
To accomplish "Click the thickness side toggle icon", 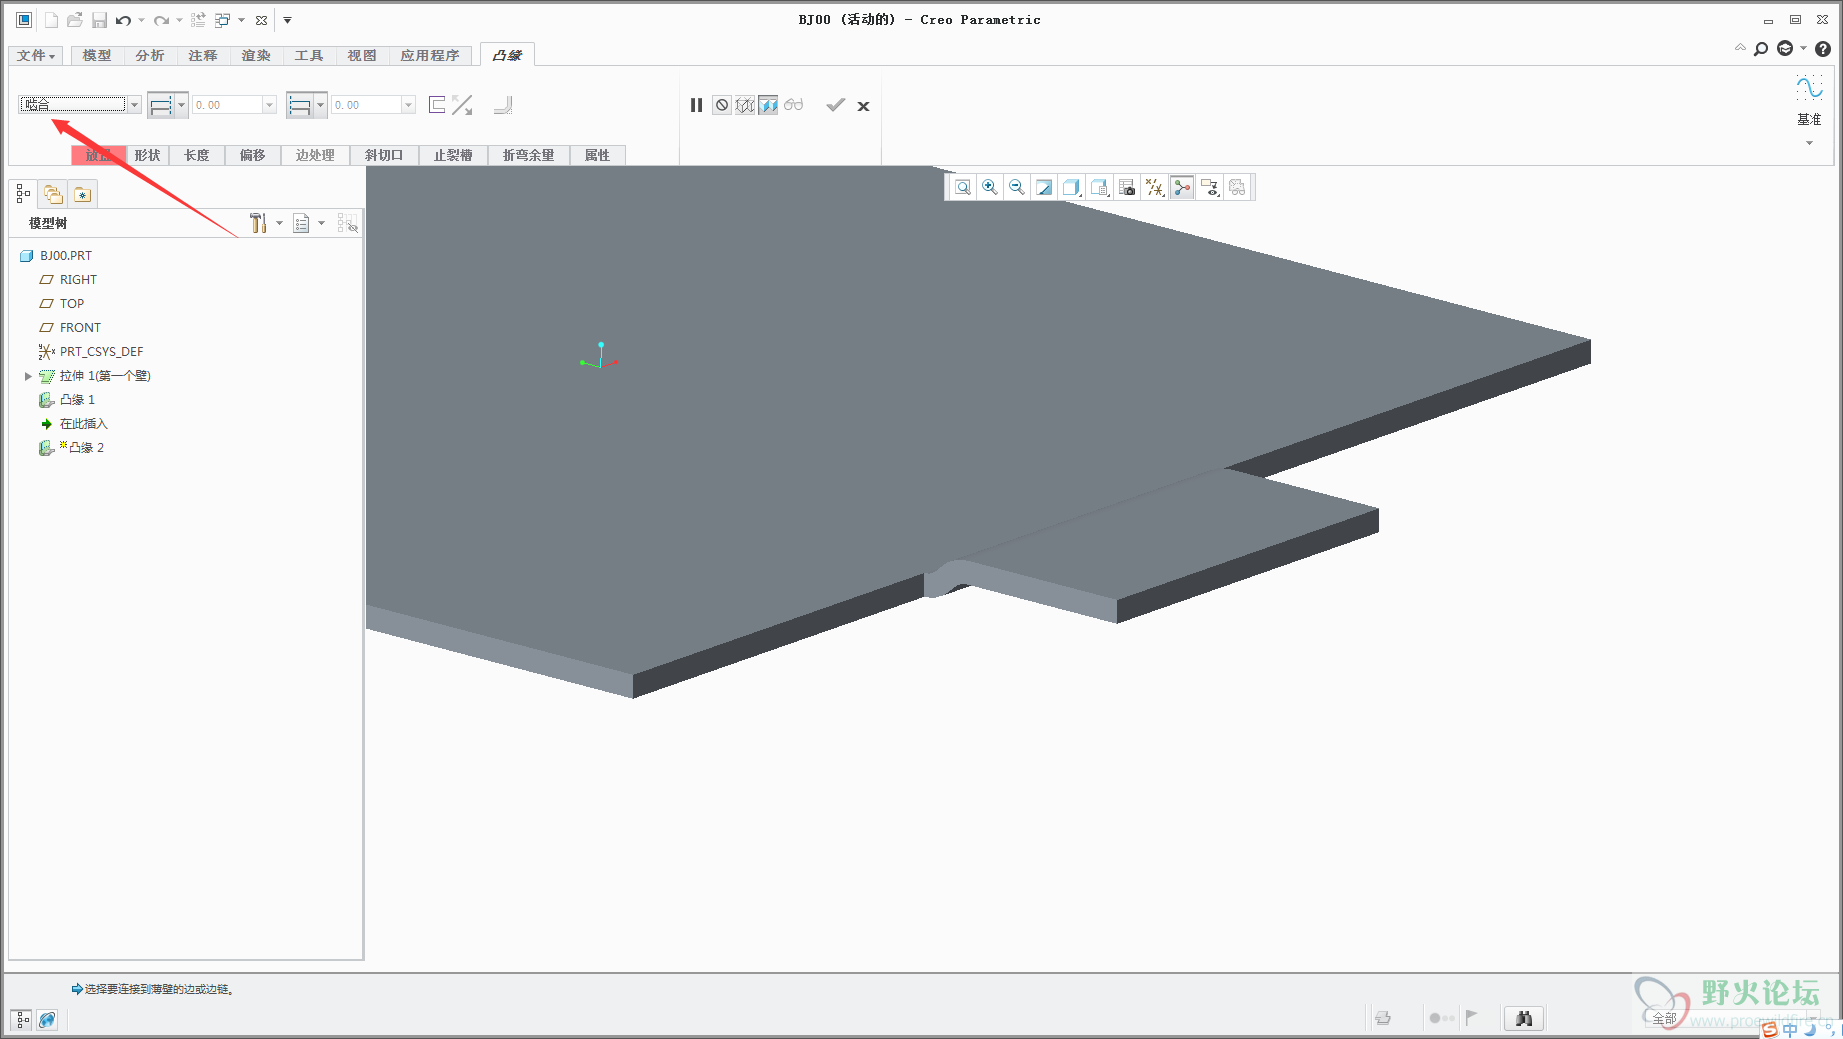I will [x=437, y=104].
